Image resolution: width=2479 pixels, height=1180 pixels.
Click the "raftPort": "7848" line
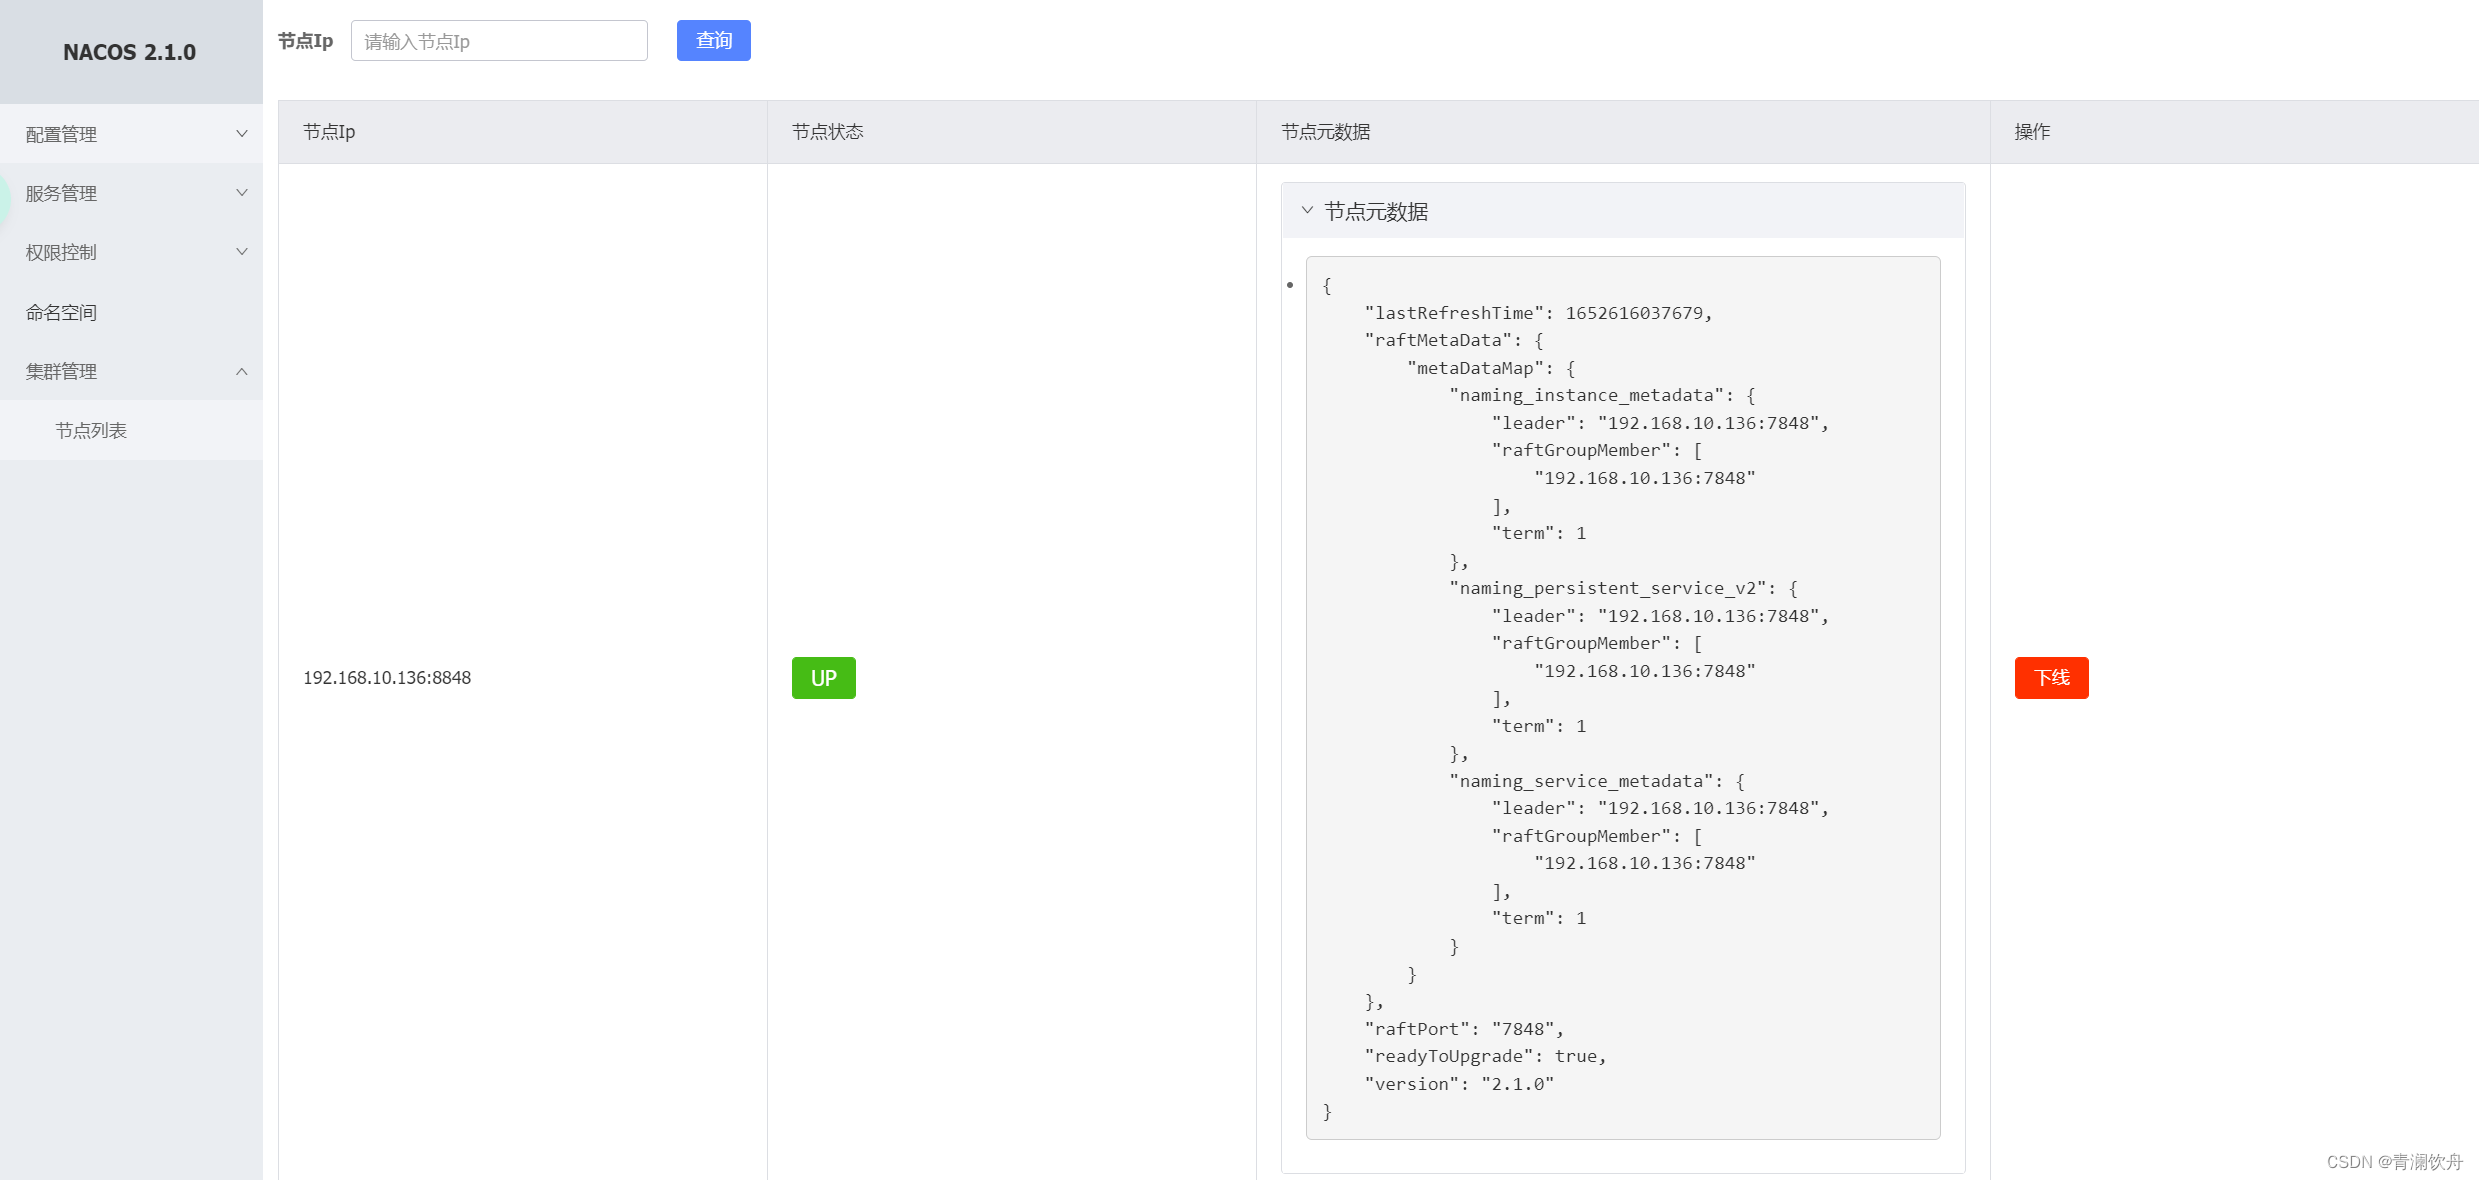1464,1029
